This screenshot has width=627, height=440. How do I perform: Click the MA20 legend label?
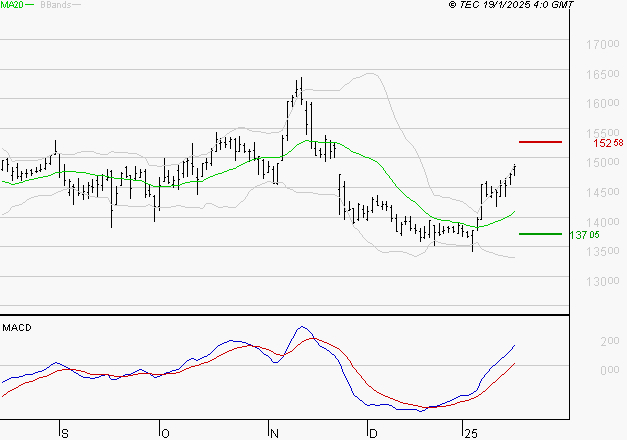click(x=12, y=5)
